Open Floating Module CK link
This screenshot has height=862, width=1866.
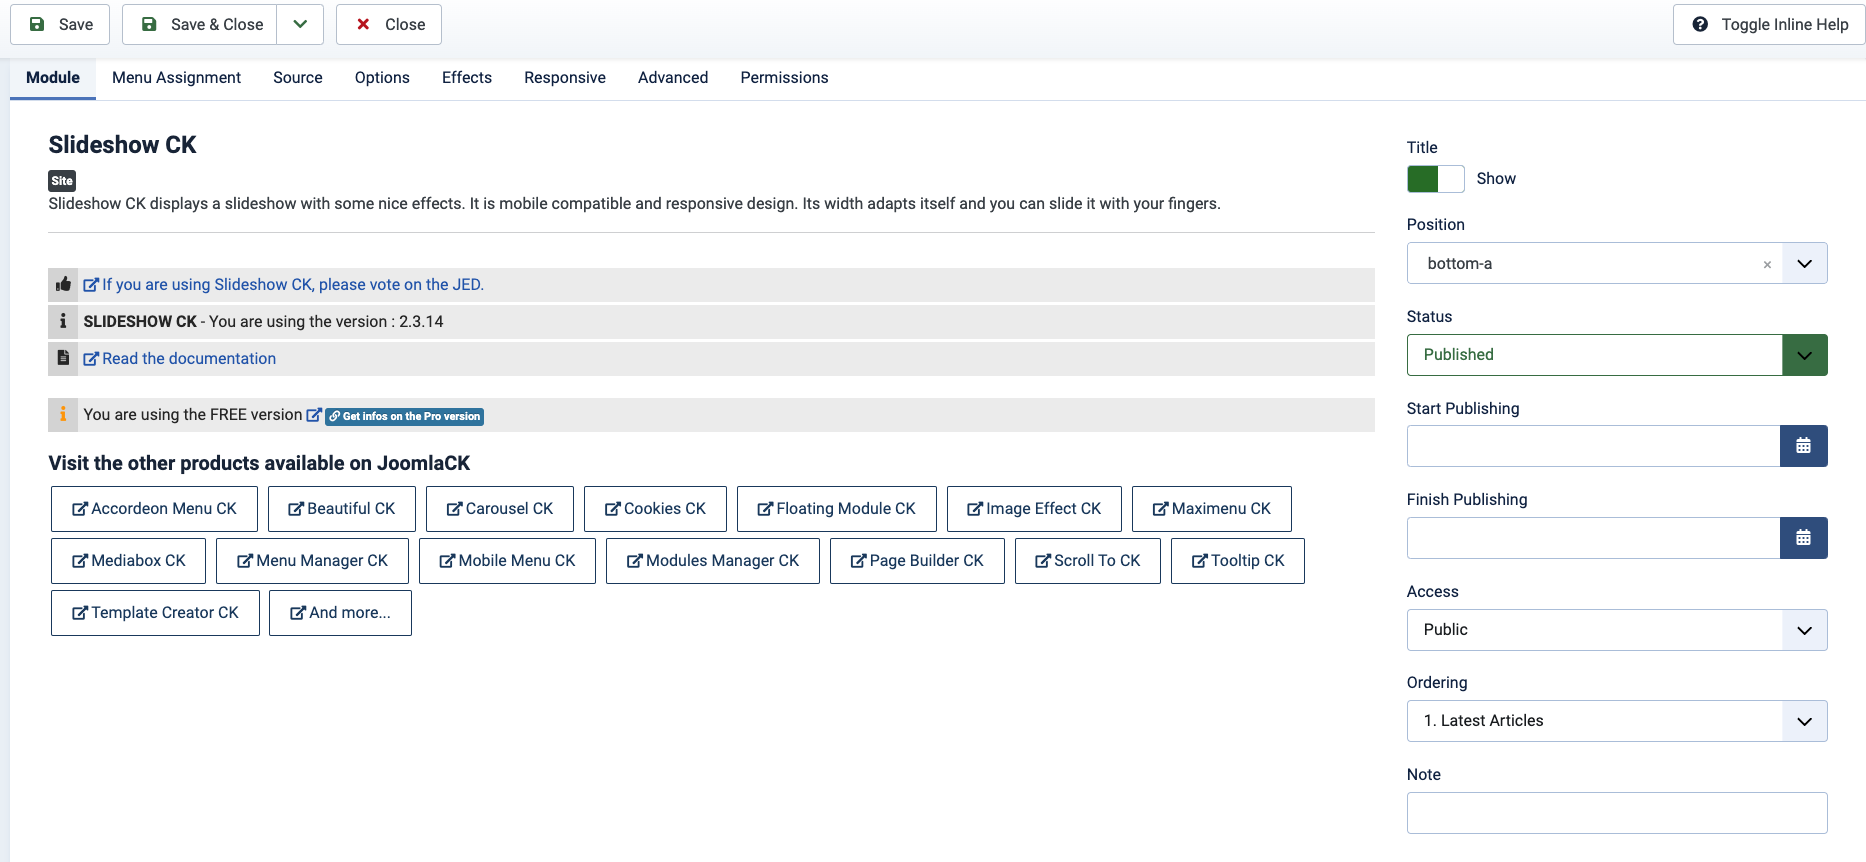pos(836,509)
